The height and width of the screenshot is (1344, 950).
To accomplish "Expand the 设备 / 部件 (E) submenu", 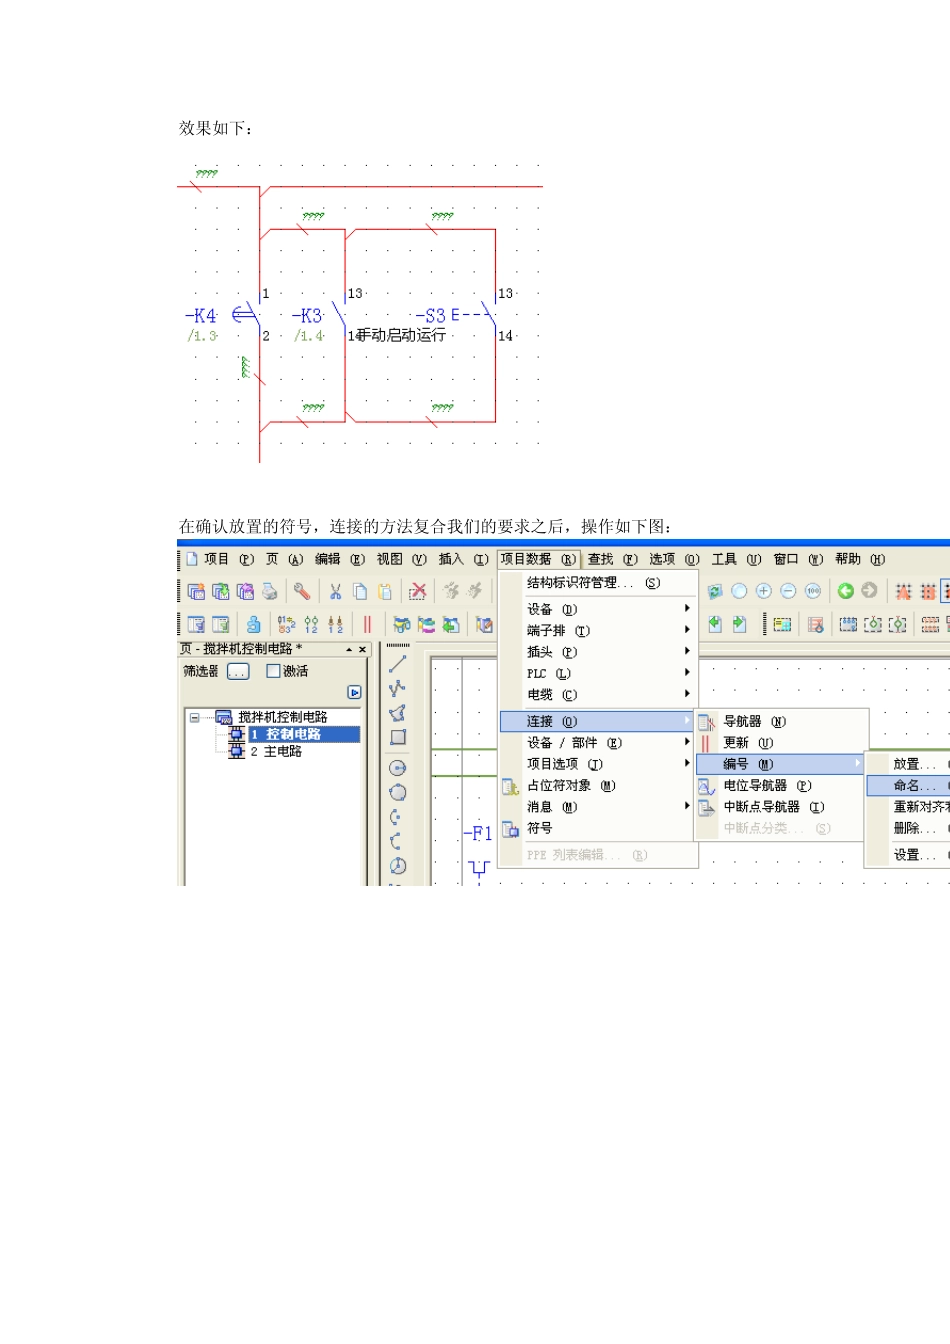I will (x=598, y=742).
